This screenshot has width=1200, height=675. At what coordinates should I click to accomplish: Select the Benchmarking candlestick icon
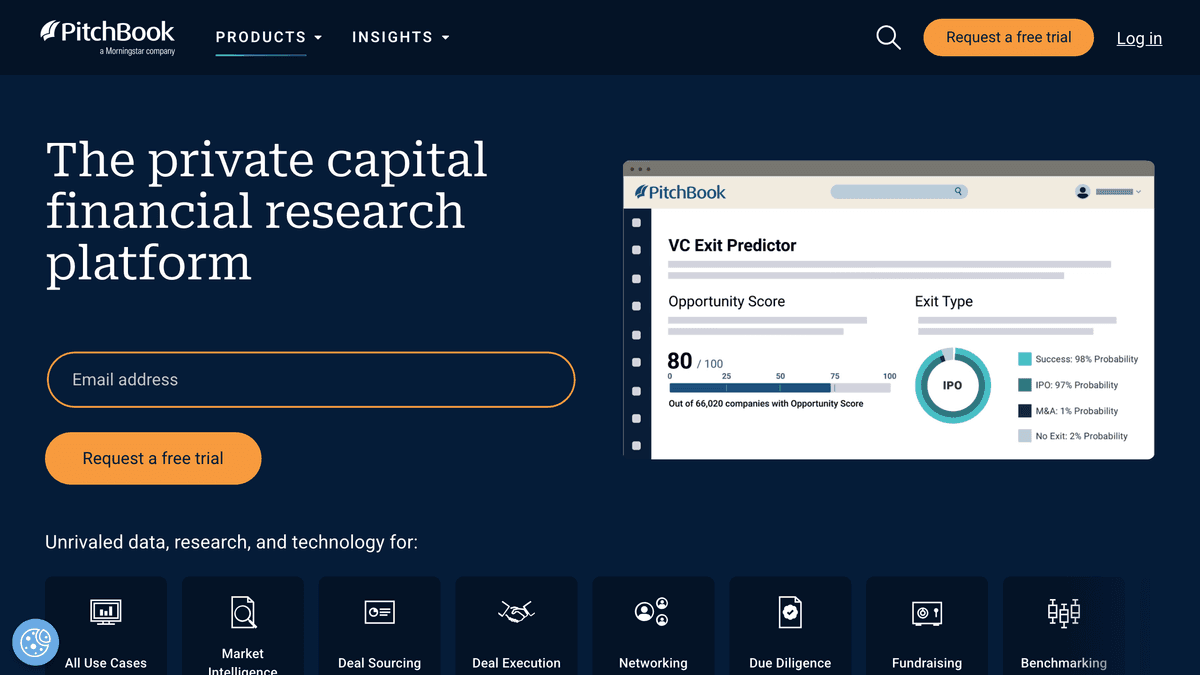pos(1063,612)
